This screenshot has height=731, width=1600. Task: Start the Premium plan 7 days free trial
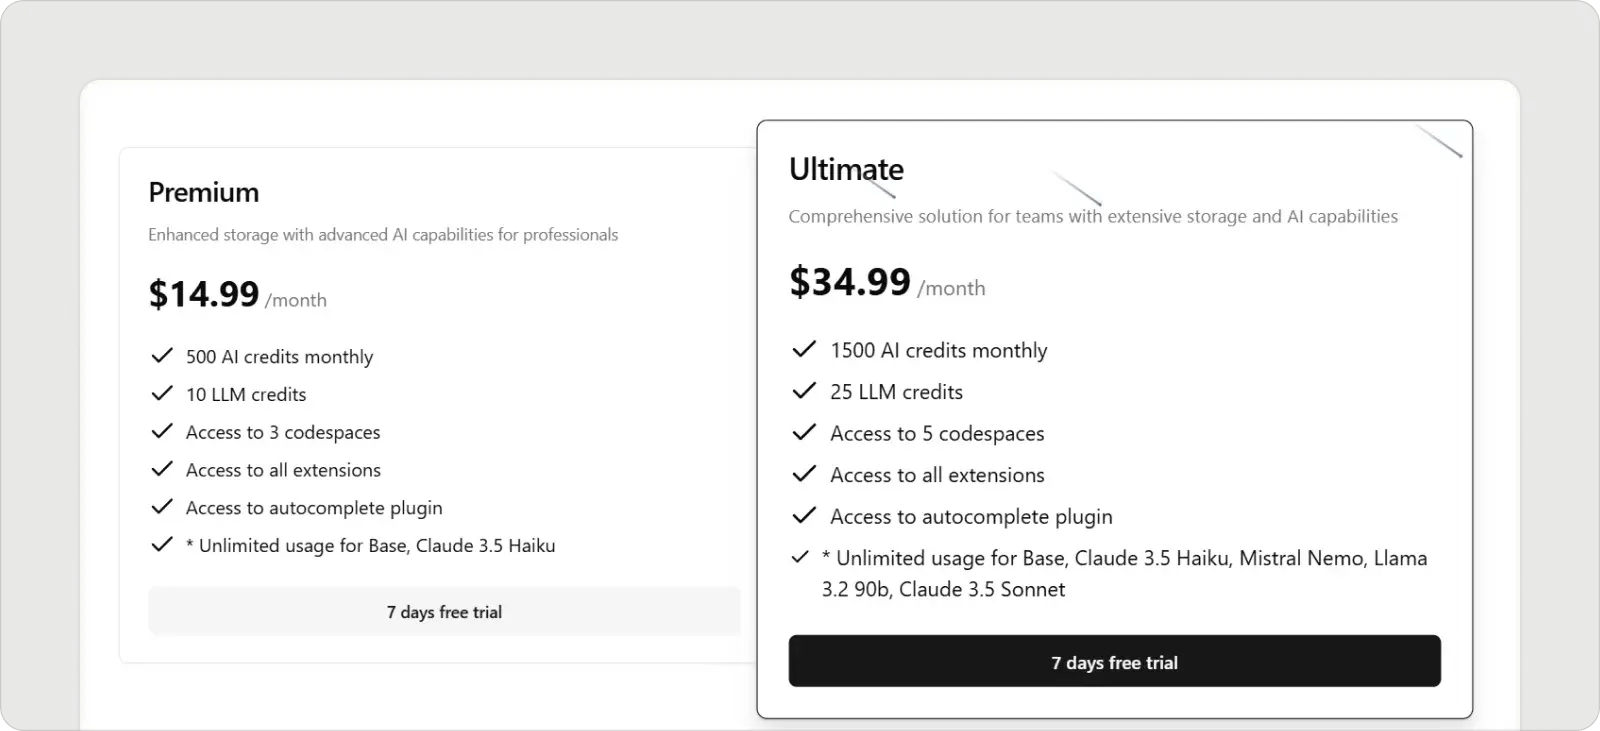pos(444,612)
